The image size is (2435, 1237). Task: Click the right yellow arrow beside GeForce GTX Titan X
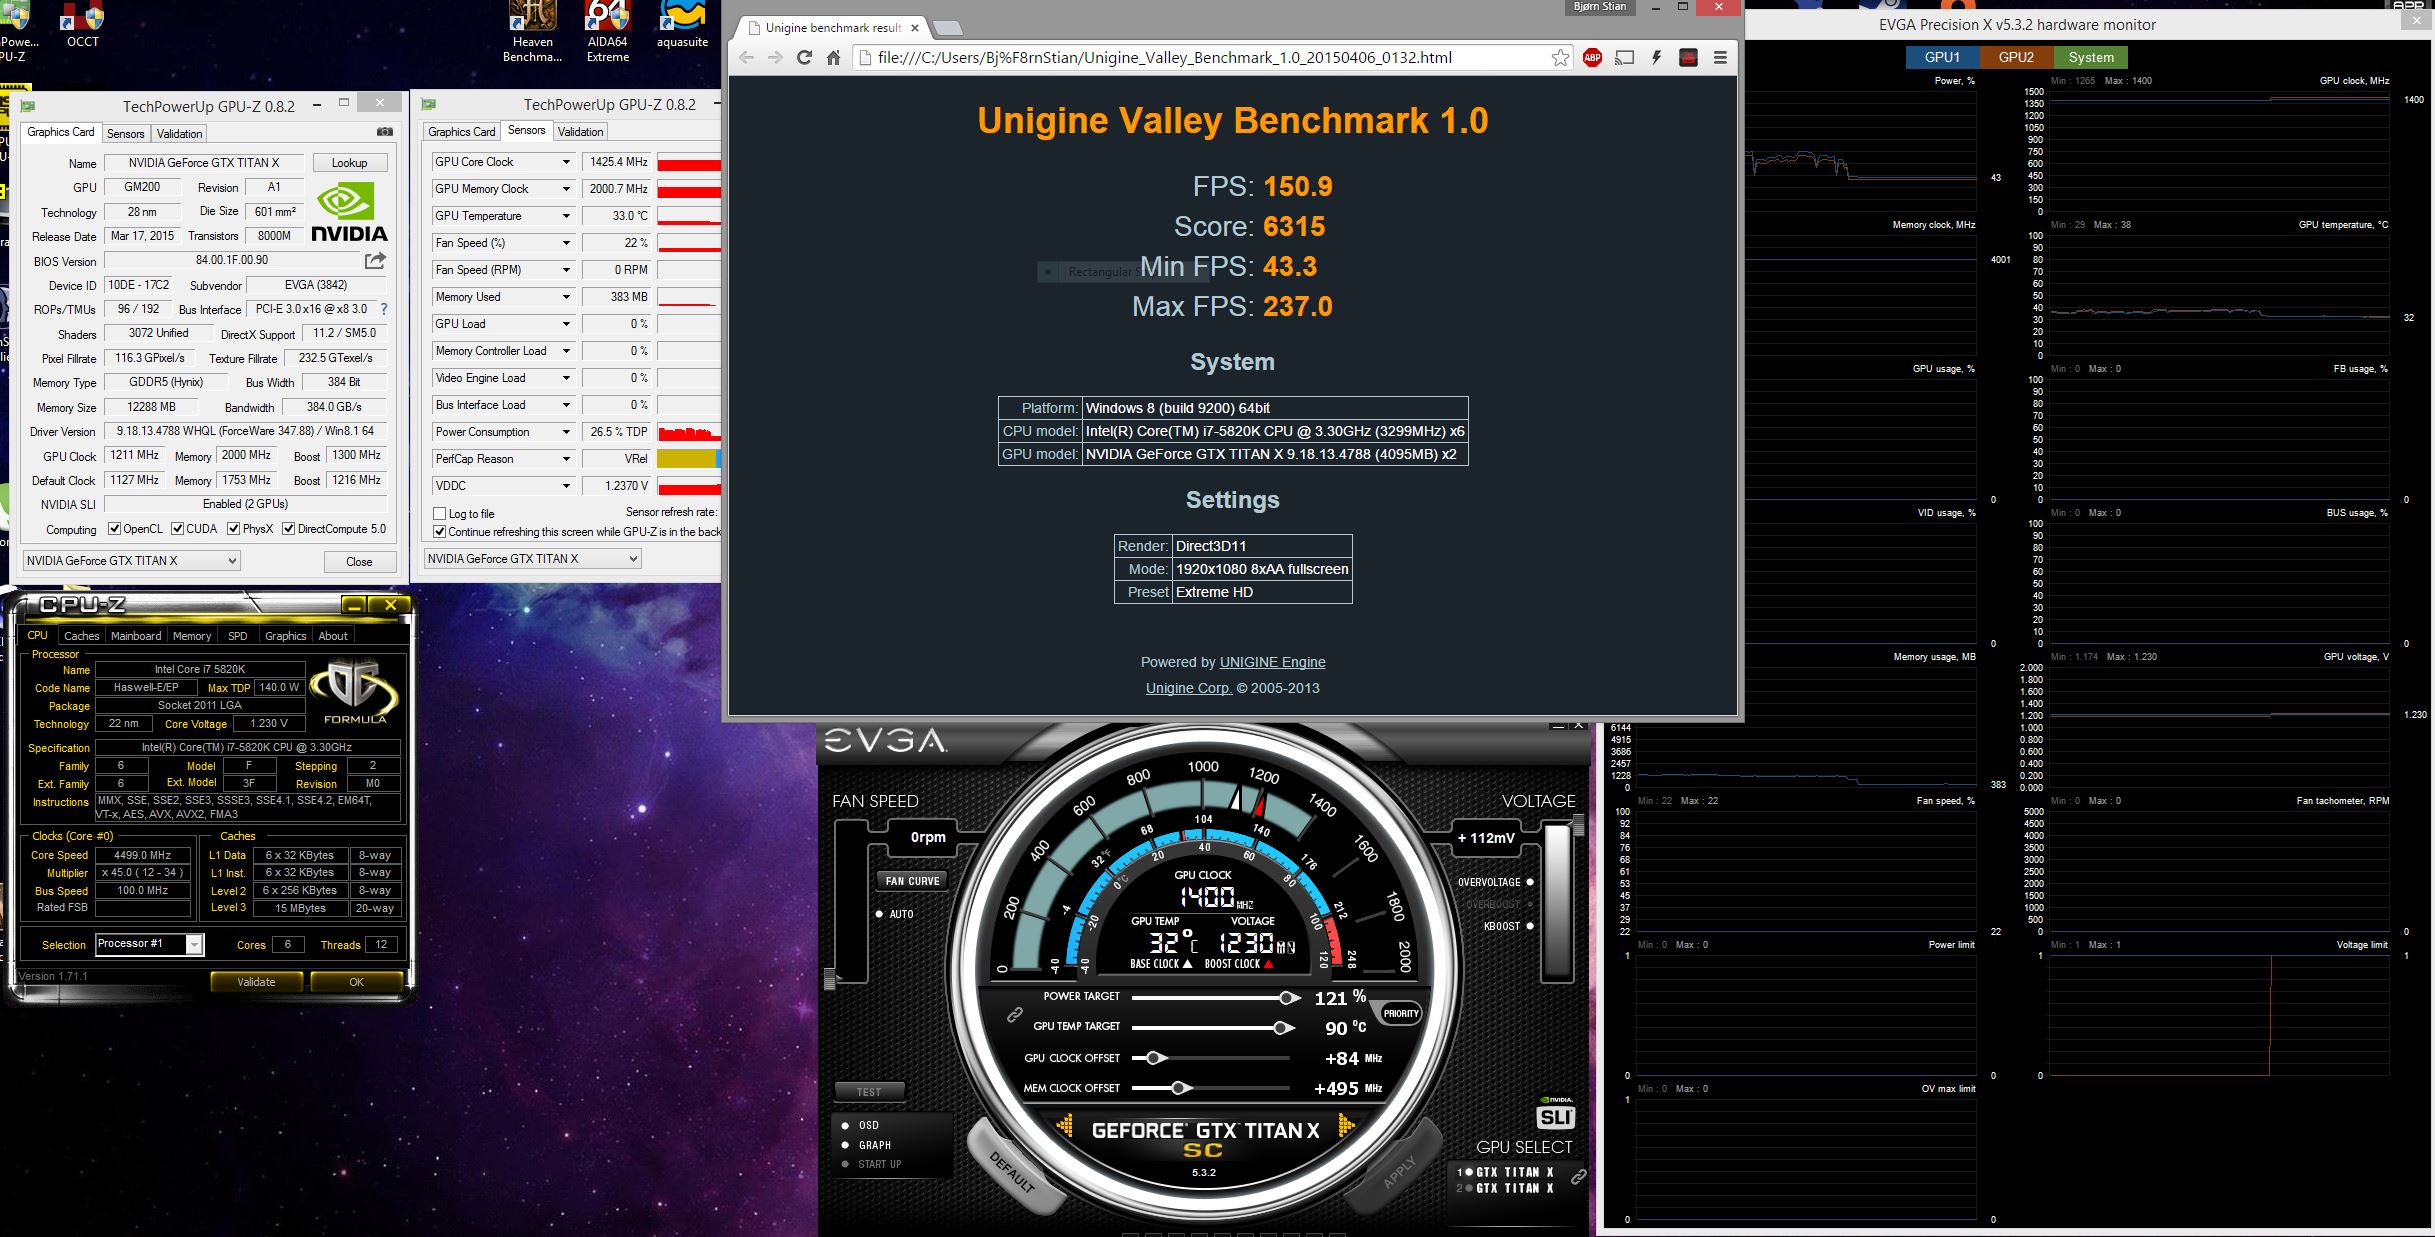point(1346,1128)
